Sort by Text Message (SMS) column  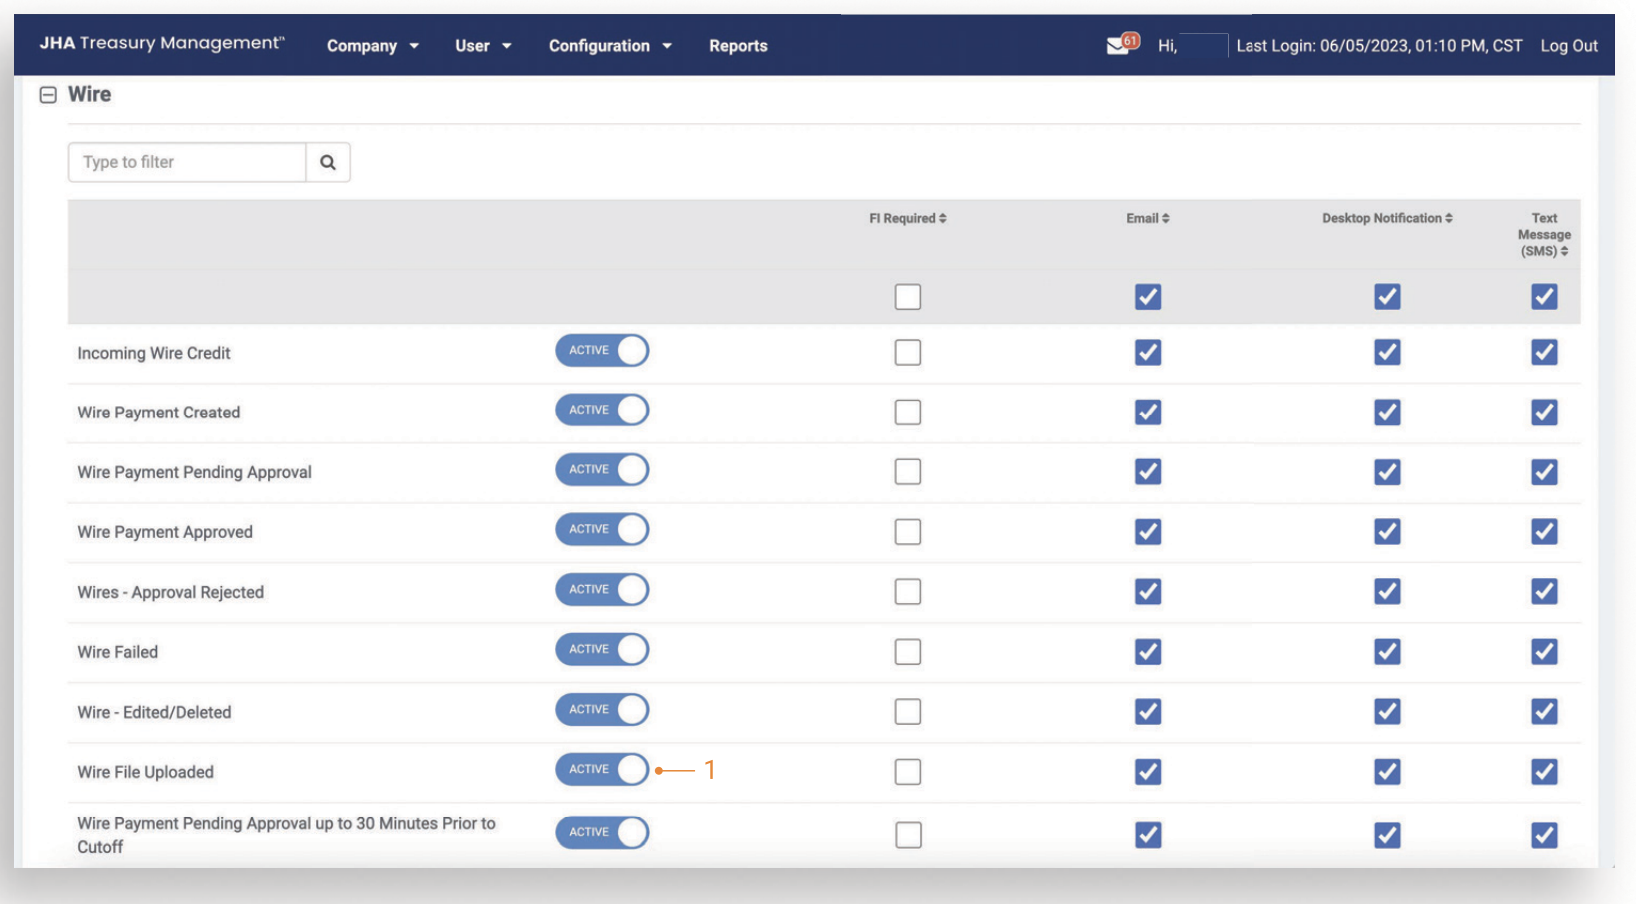coord(1544,235)
